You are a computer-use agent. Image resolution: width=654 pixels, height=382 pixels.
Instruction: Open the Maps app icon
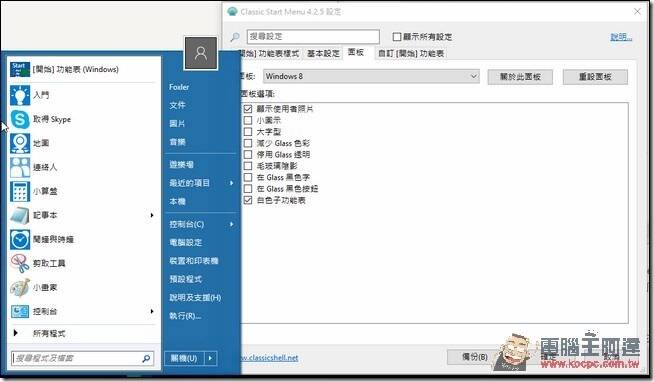pyautogui.click(x=20, y=143)
